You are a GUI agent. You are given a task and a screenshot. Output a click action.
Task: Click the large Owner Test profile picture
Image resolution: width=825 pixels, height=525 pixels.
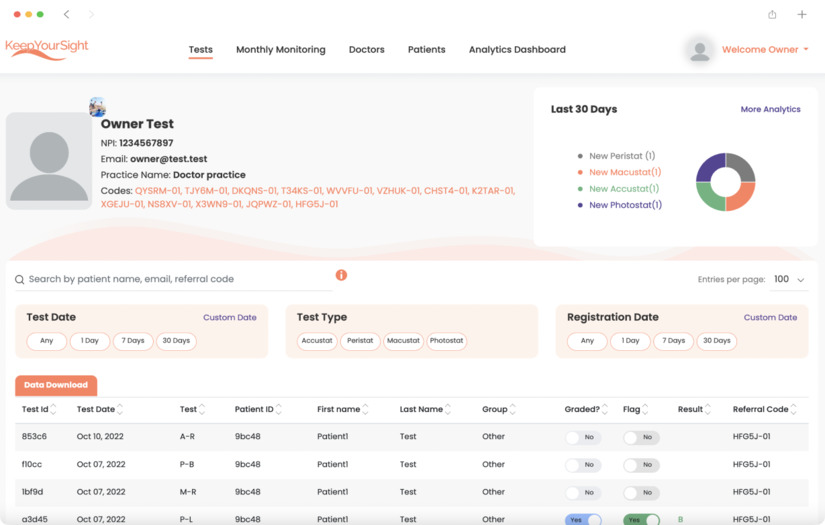49,161
